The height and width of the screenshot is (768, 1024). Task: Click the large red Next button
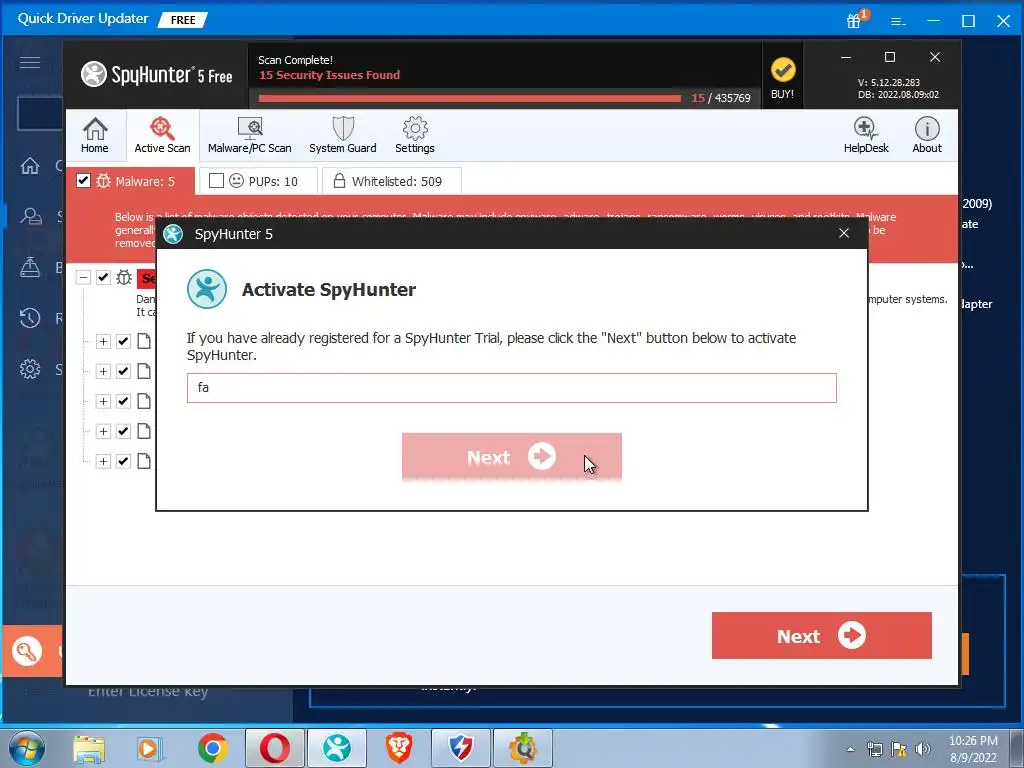tap(822, 635)
